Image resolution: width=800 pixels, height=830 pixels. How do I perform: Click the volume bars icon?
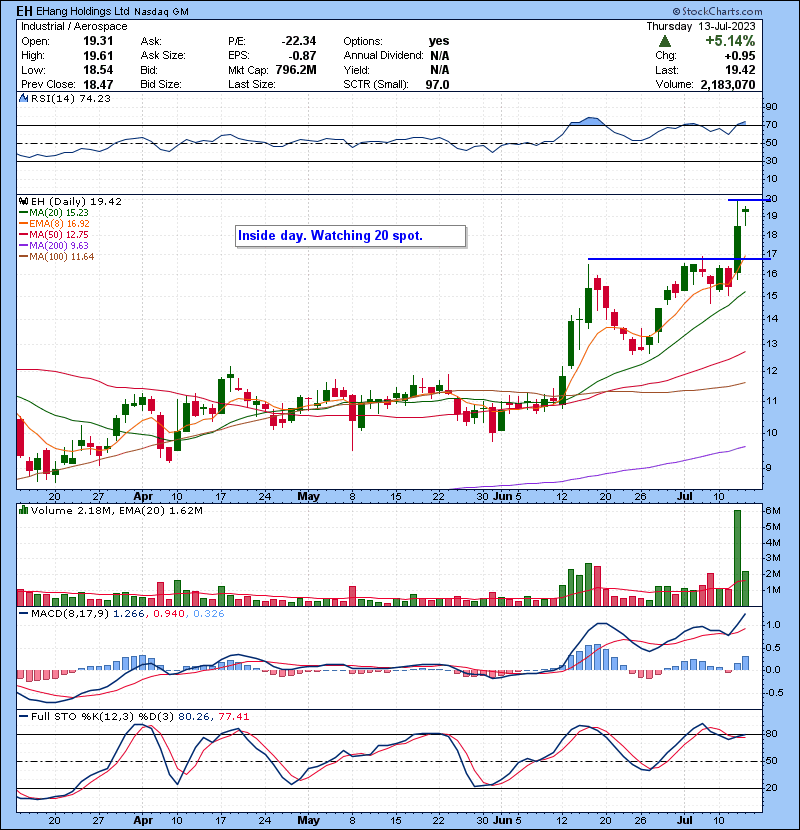[23, 510]
